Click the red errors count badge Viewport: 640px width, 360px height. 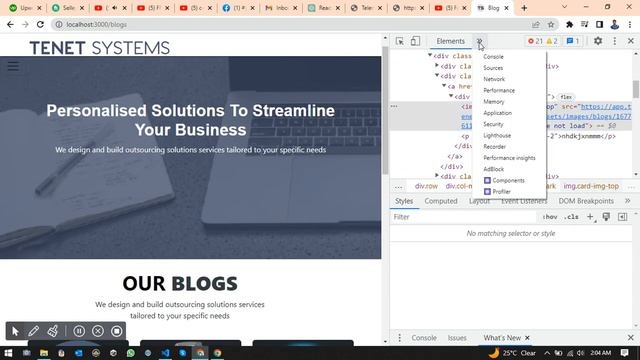pyautogui.click(x=535, y=41)
